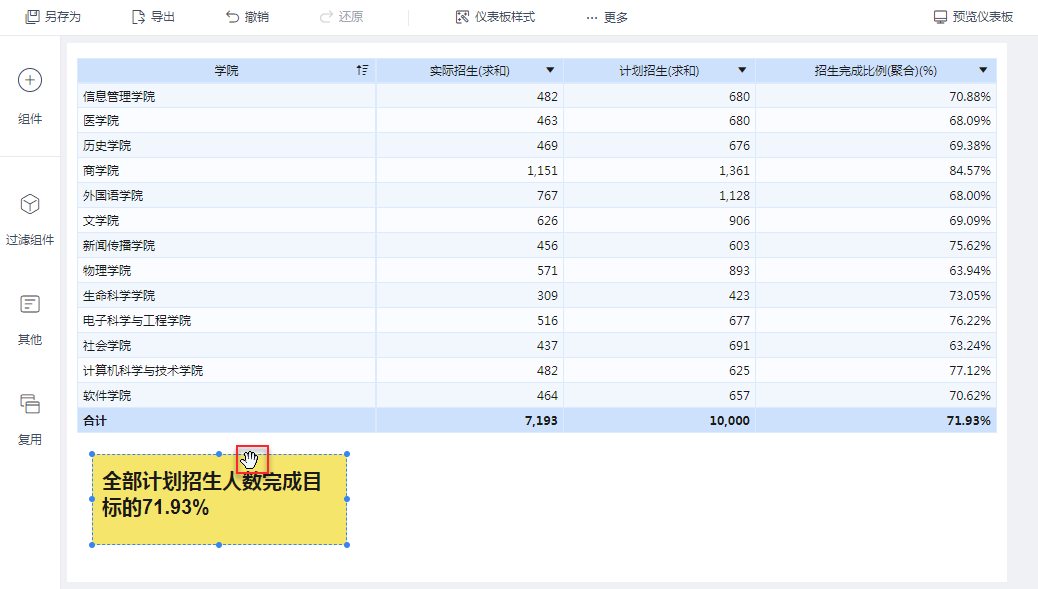Click the Redo (还原) button
The width and height of the screenshot is (1038, 589).
pyautogui.click(x=342, y=17)
